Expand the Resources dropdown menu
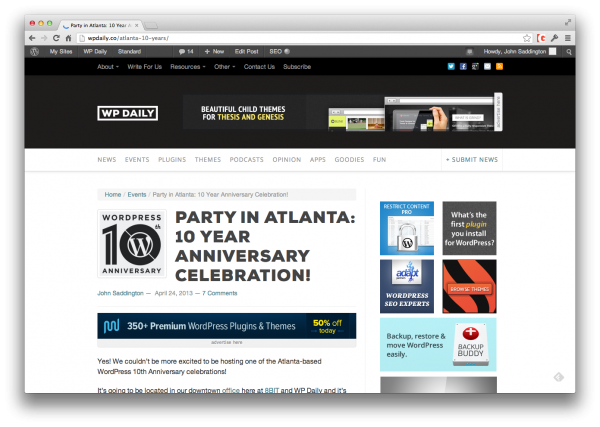The width and height of the screenshot is (600, 427). click(x=188, y=67)
